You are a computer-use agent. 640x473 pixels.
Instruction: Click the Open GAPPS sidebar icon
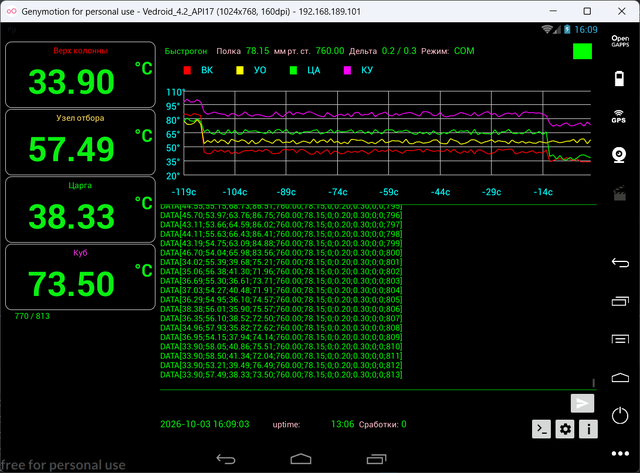coord(620,41)
